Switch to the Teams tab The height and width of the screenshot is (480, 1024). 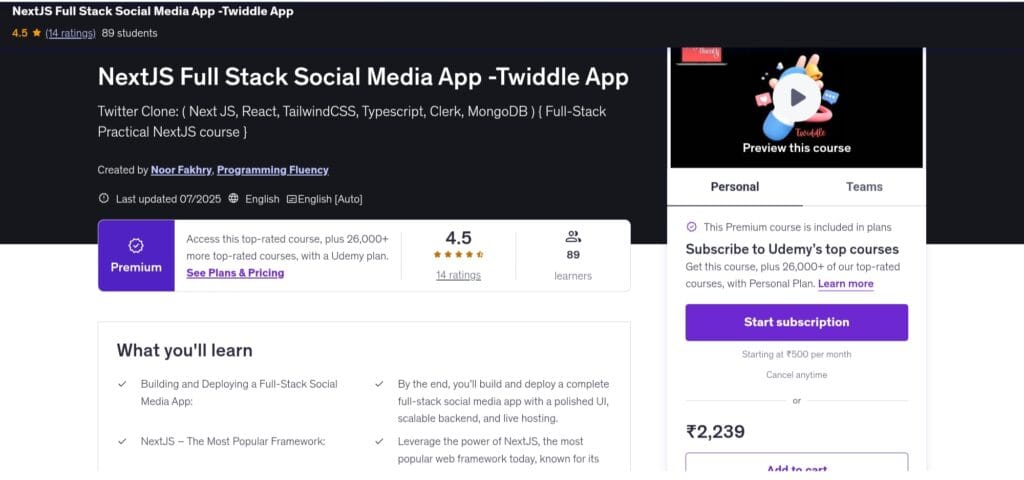click(x=864, y=187)
